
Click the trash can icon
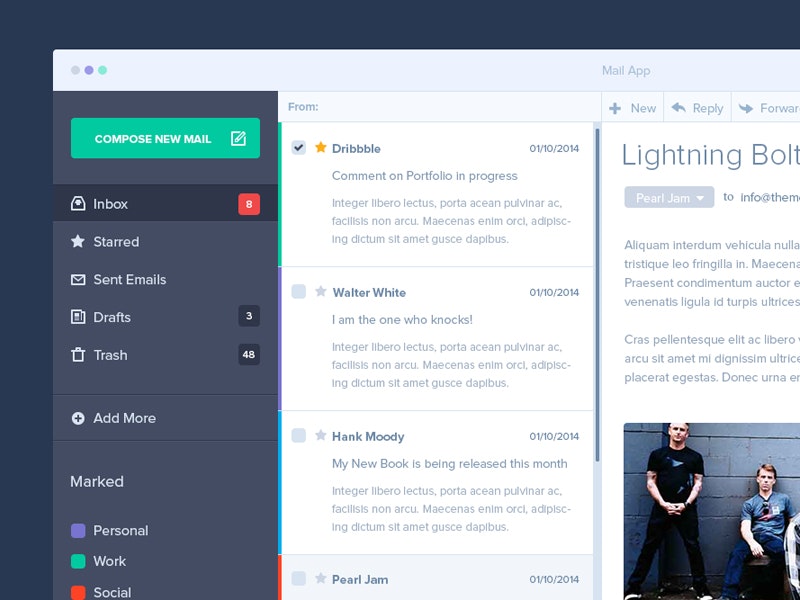pyautogui.click(x=78, y=355)
